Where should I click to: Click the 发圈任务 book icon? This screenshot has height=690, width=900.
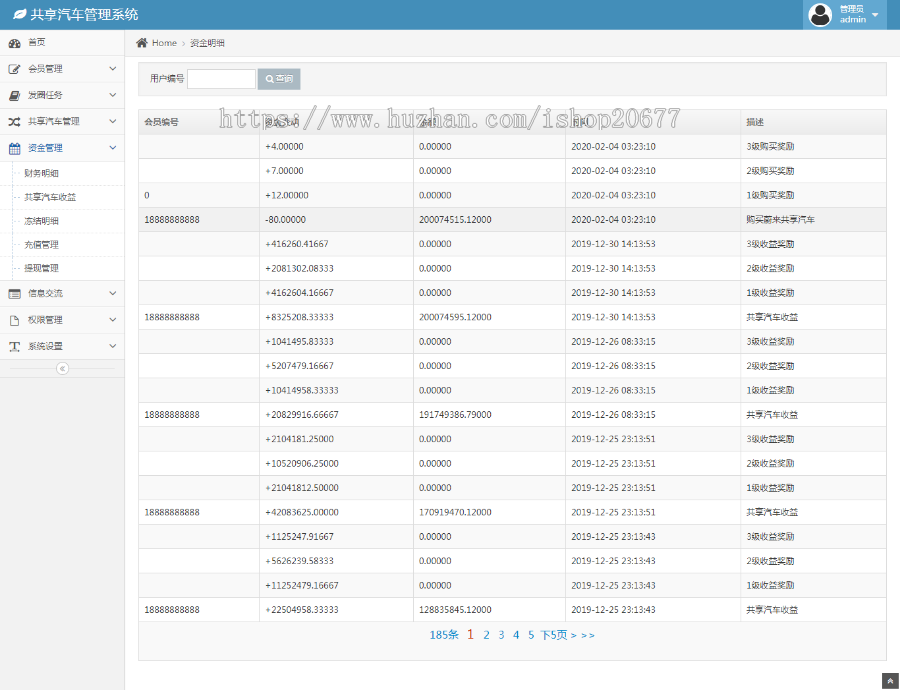(14, 95)
